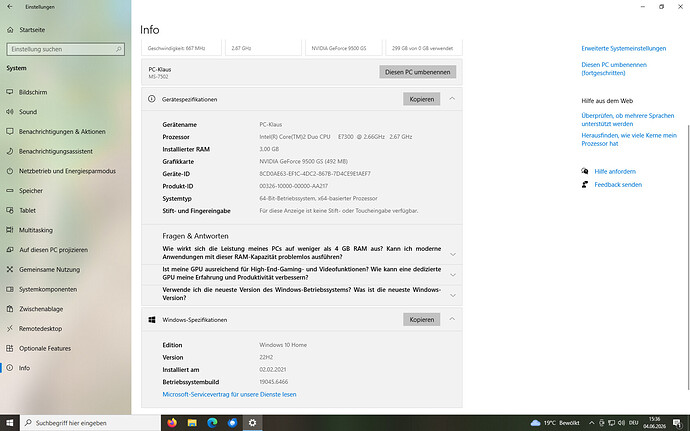Viewport: 690px width, 431px height.
Task: Click the Benachrichtigungsassistent moon icon
Action: pyautogui.click(x=10, y=151)
